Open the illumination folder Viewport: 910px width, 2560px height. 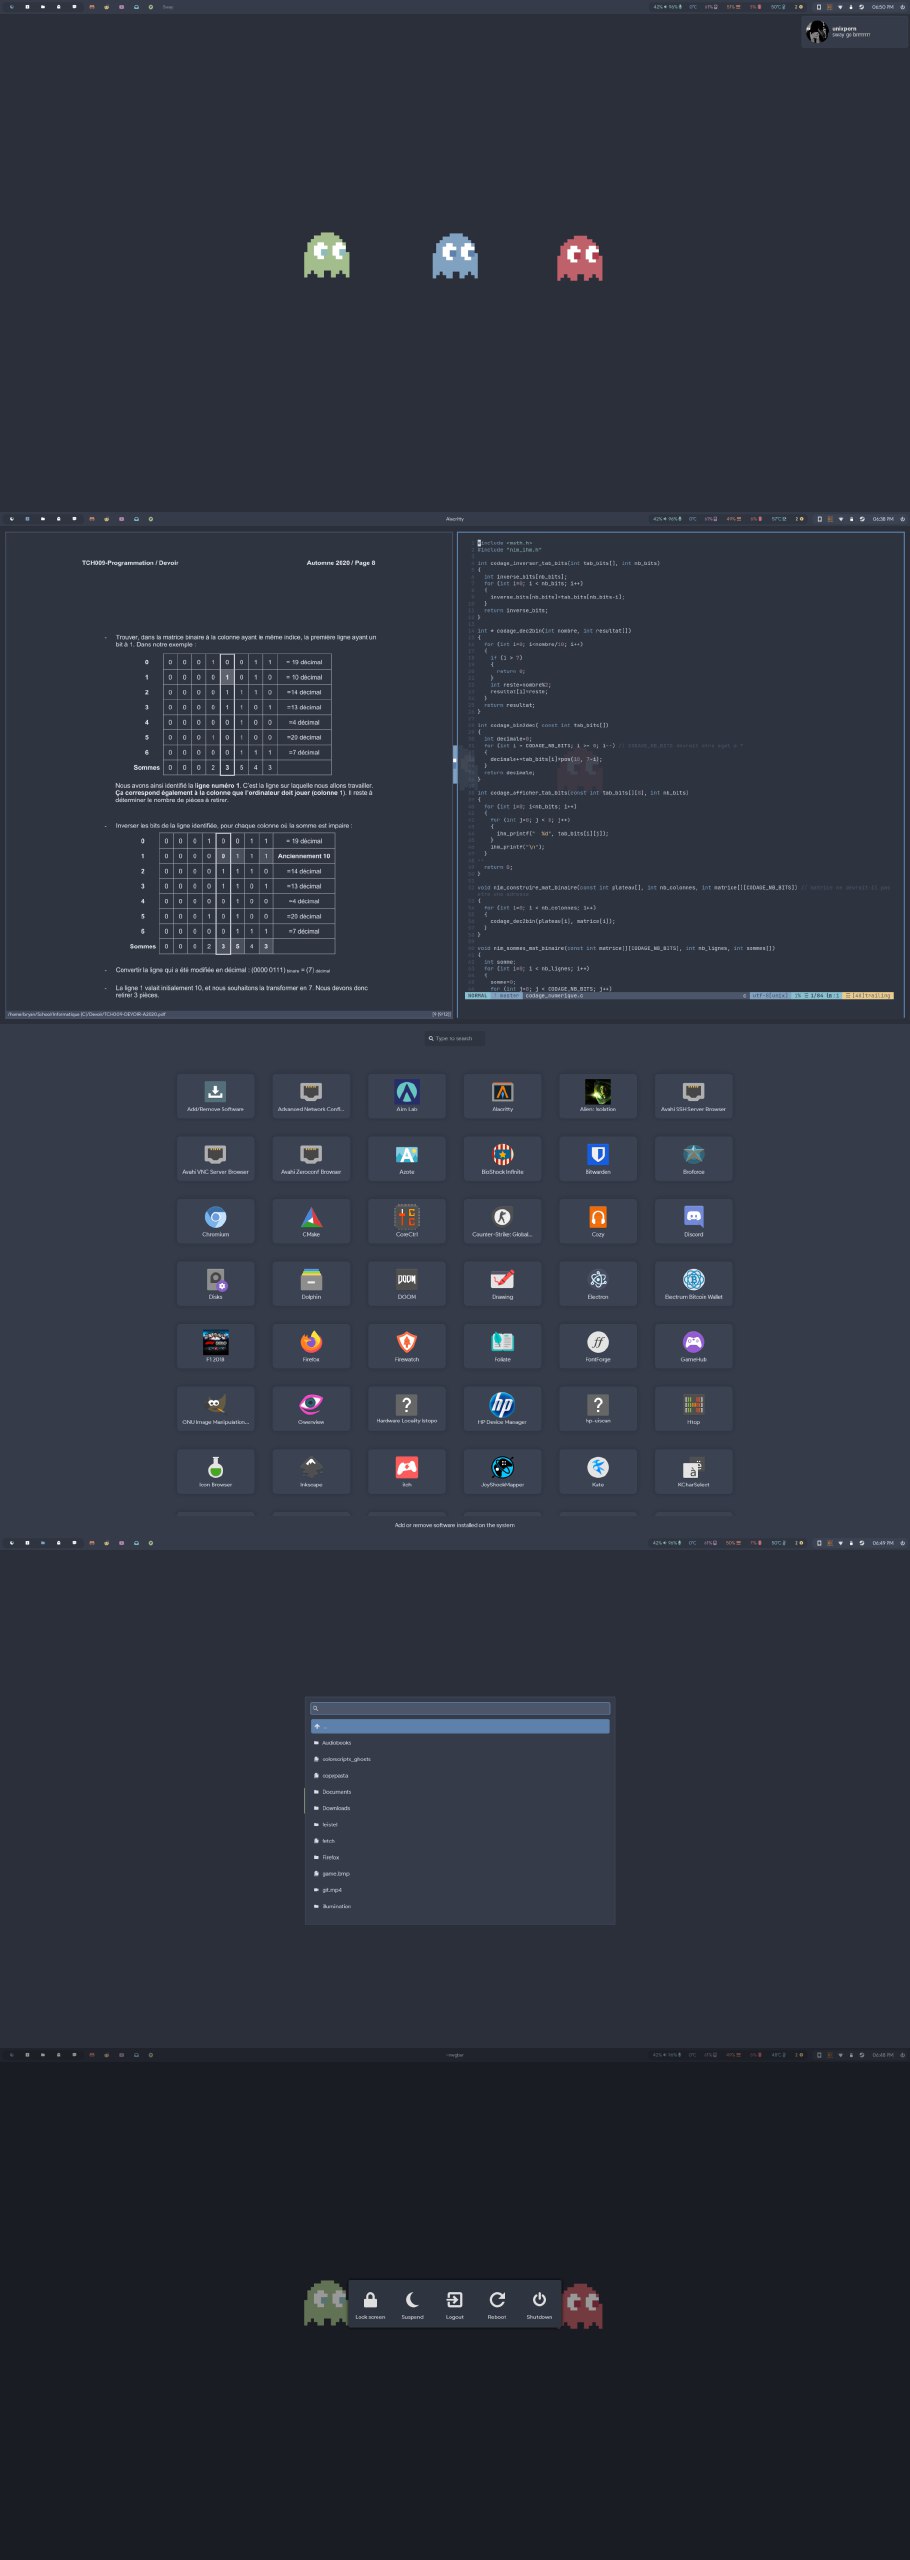pos(460,1906)
